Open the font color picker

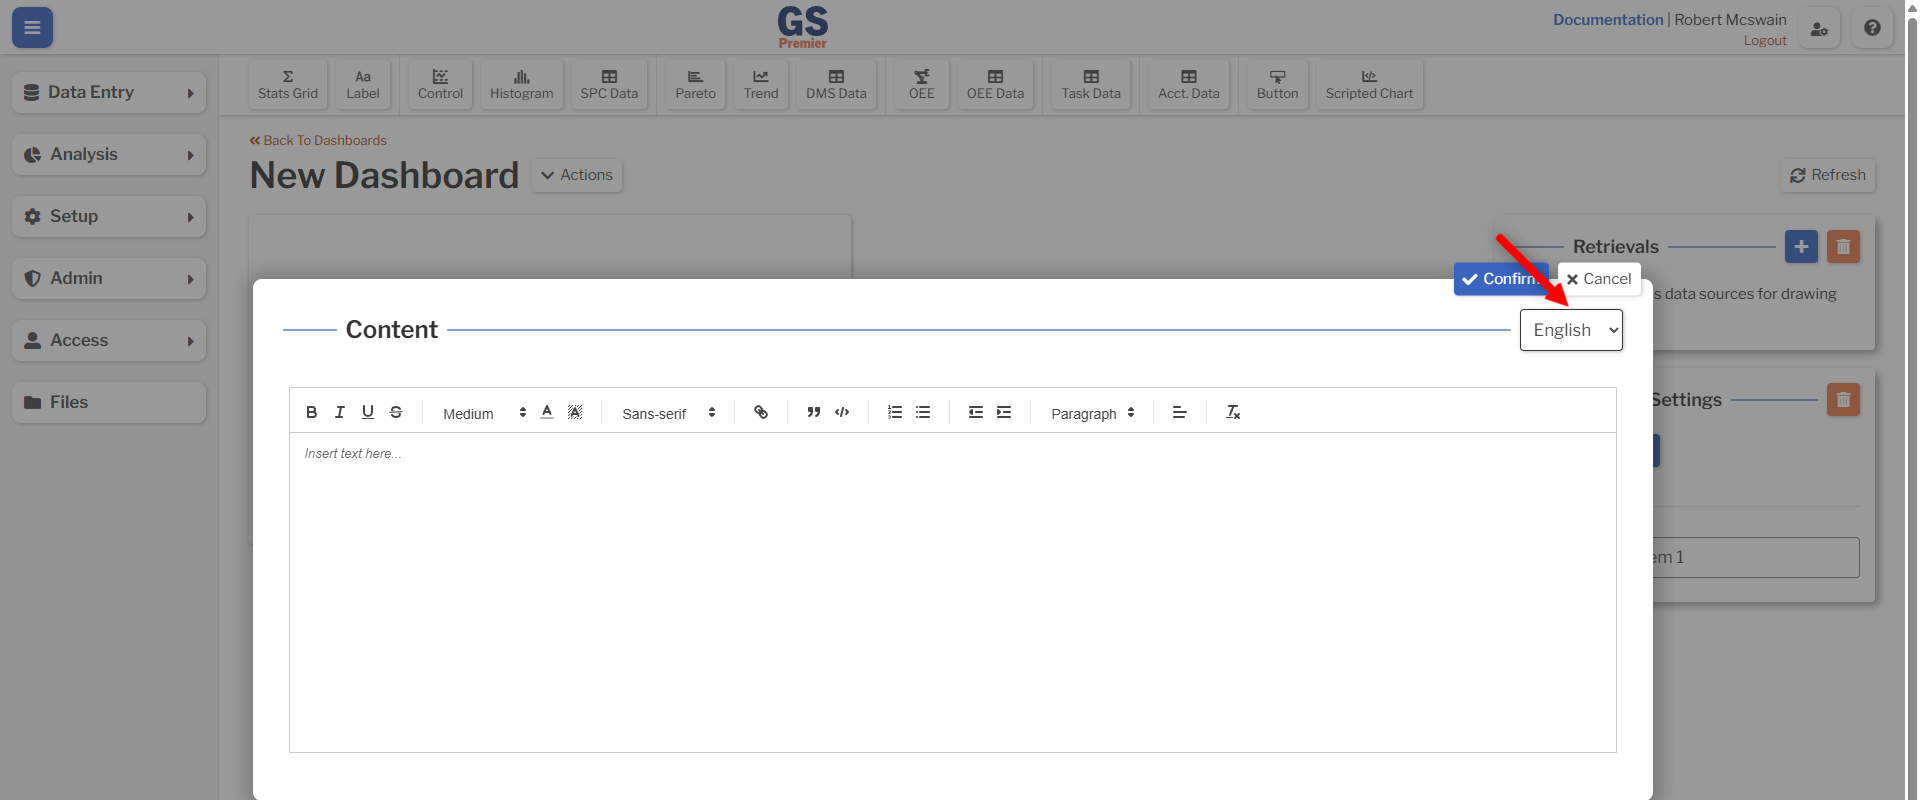click(547, 412)
